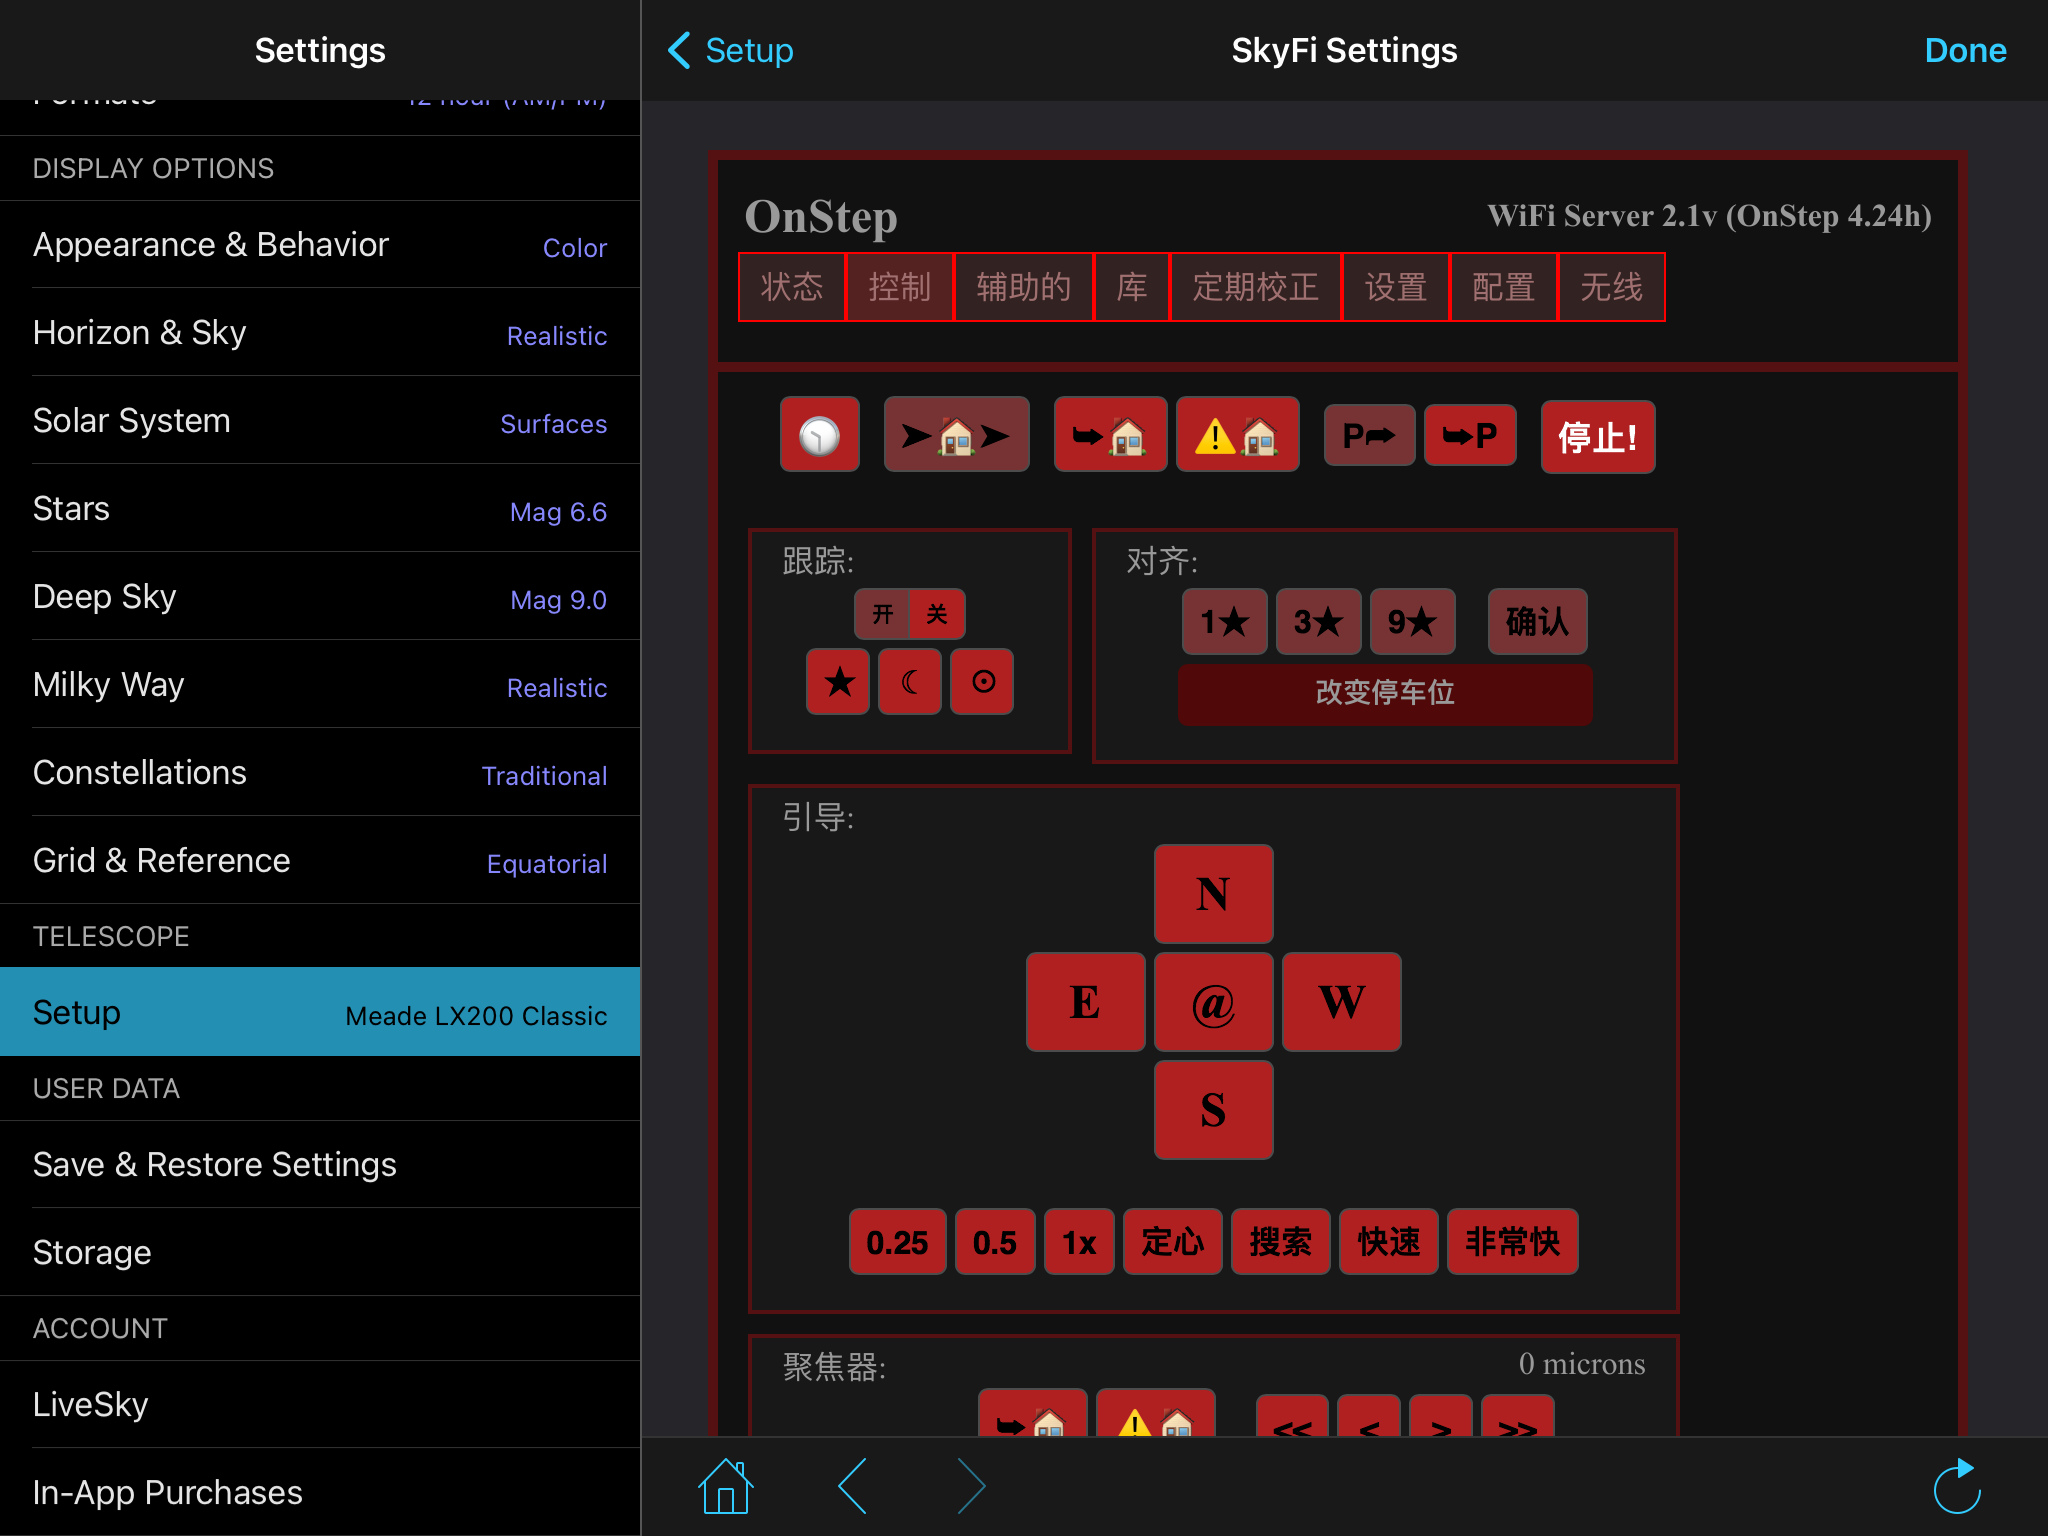Click the clock icon button in OnStep controls

(819, 436)
